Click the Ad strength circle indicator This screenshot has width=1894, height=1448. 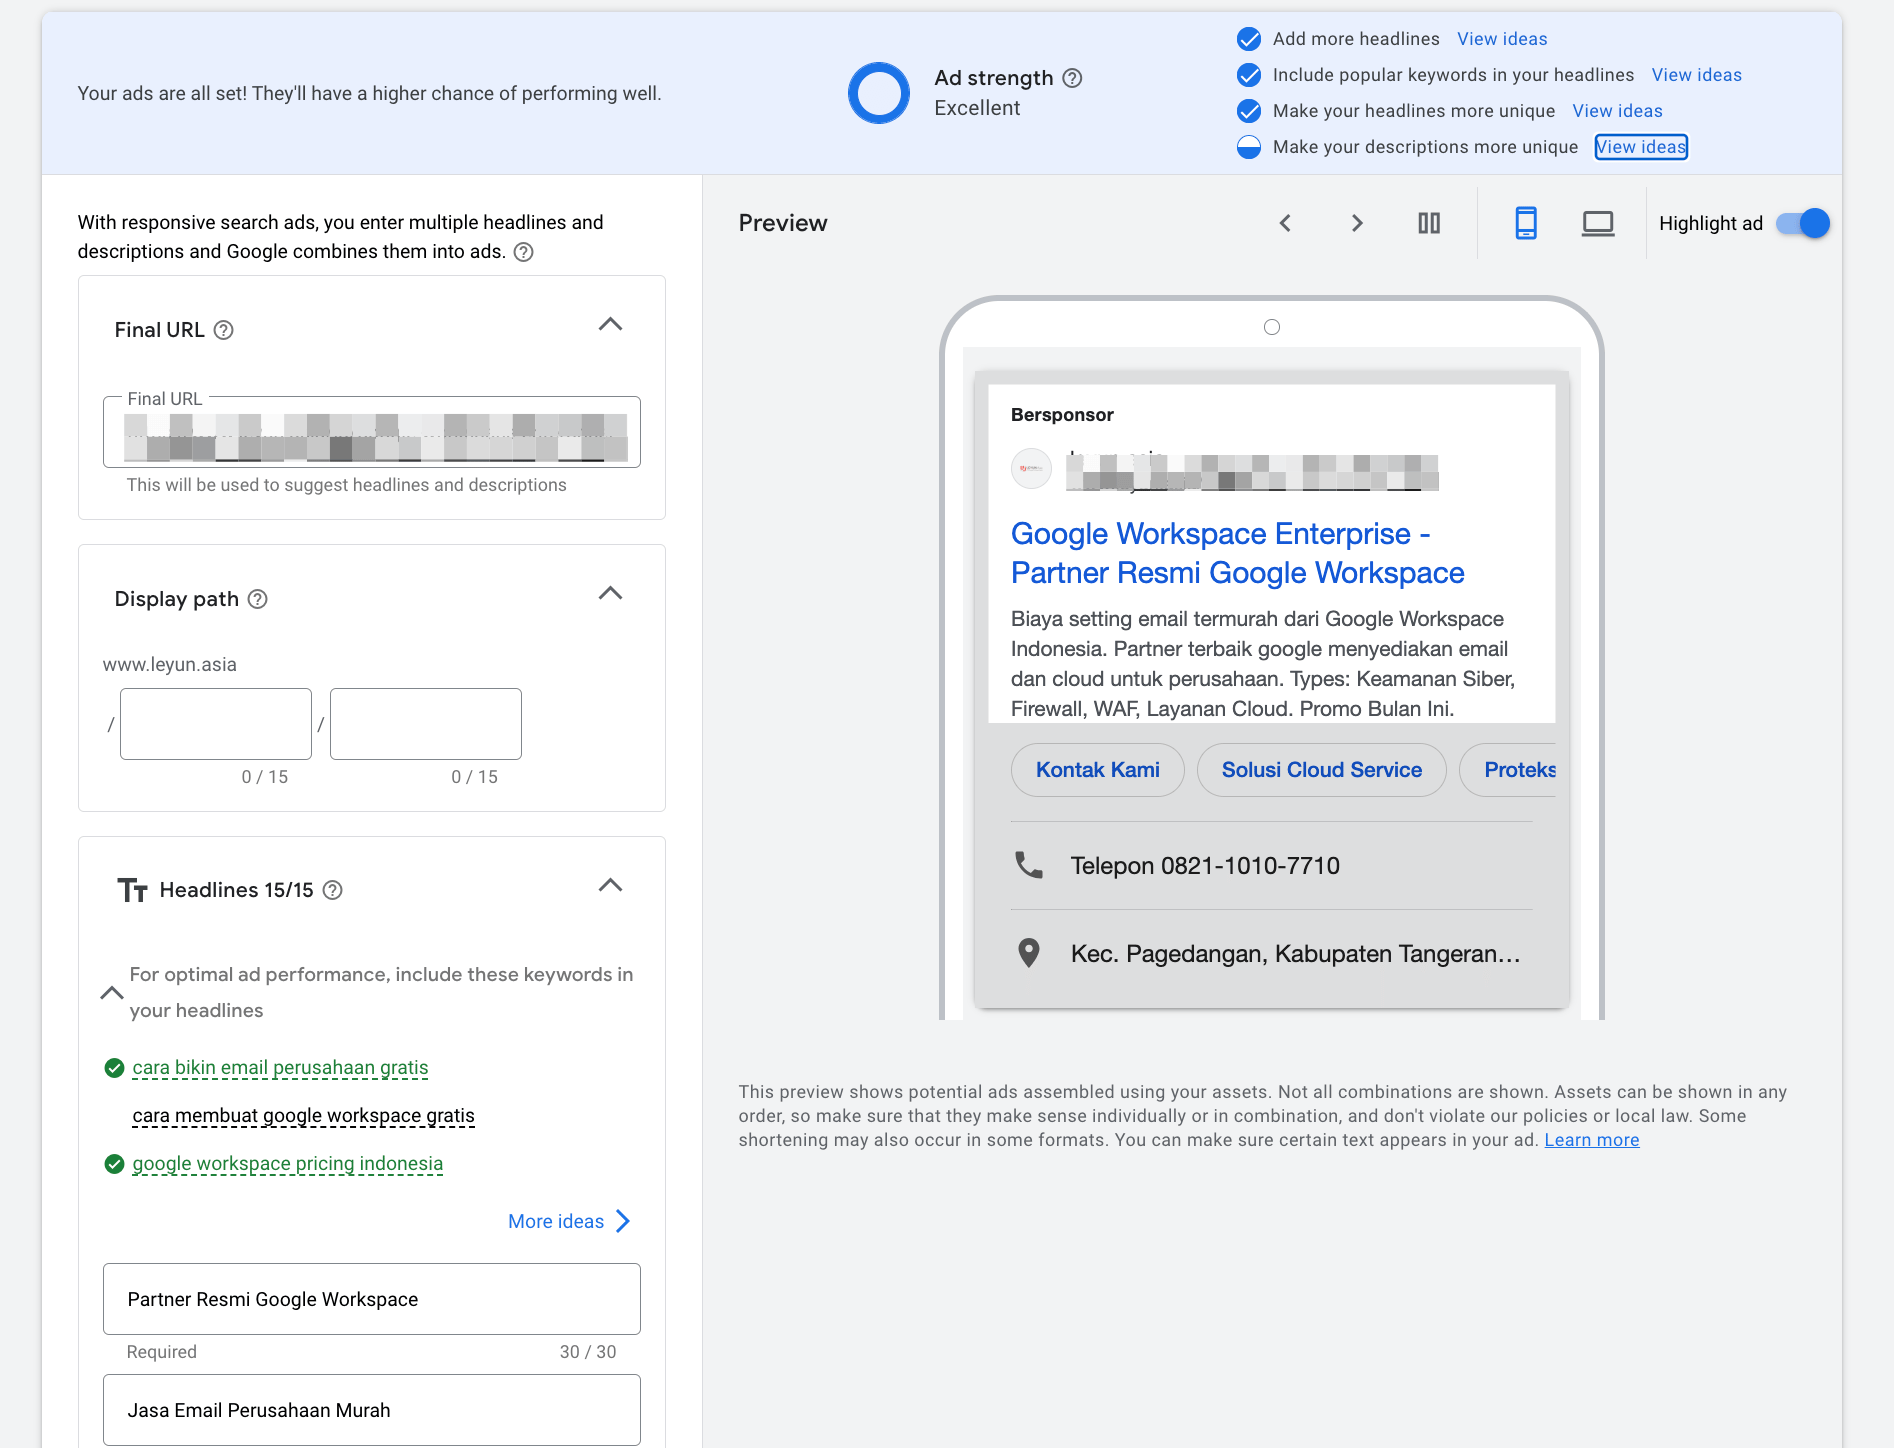tap(879, 93)
